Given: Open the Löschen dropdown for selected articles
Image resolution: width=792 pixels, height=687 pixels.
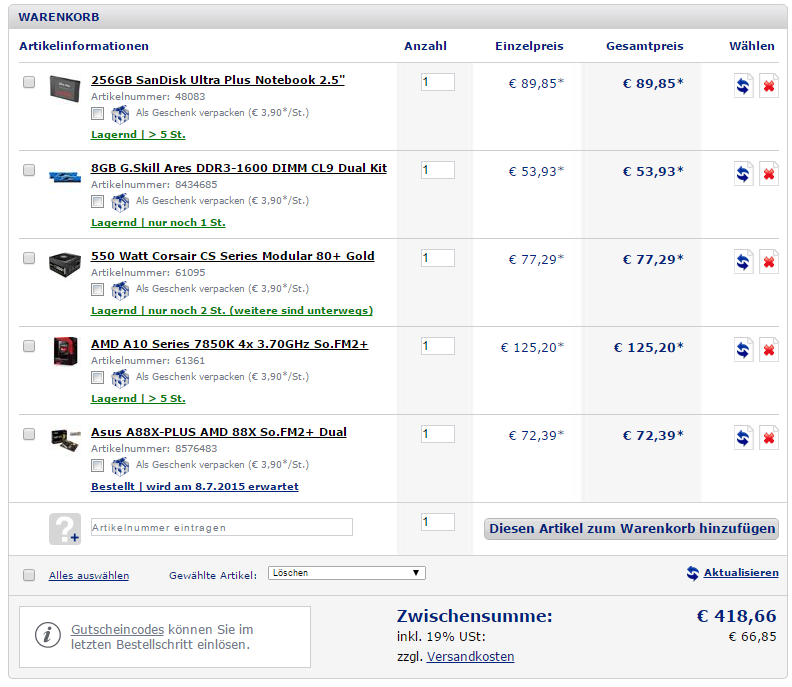Looking at the screenshot, I should click(347, 573).
